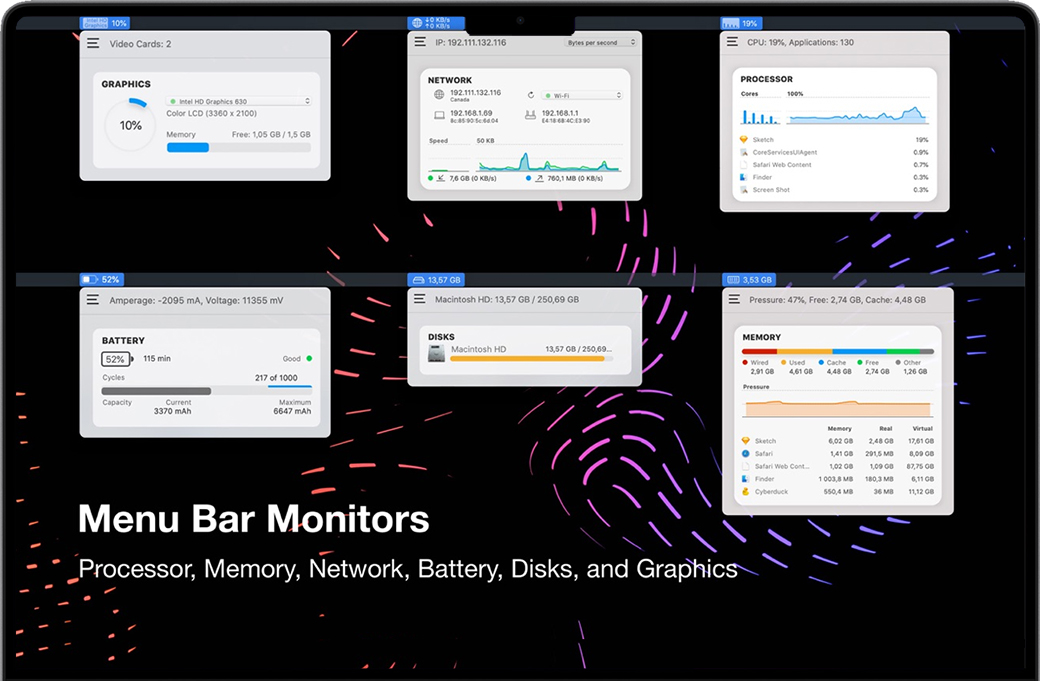Open the Network panel hamburger menu
The height and width of the screenshot is (681, 1040).
pyautogui.click(x=420, y=42)
